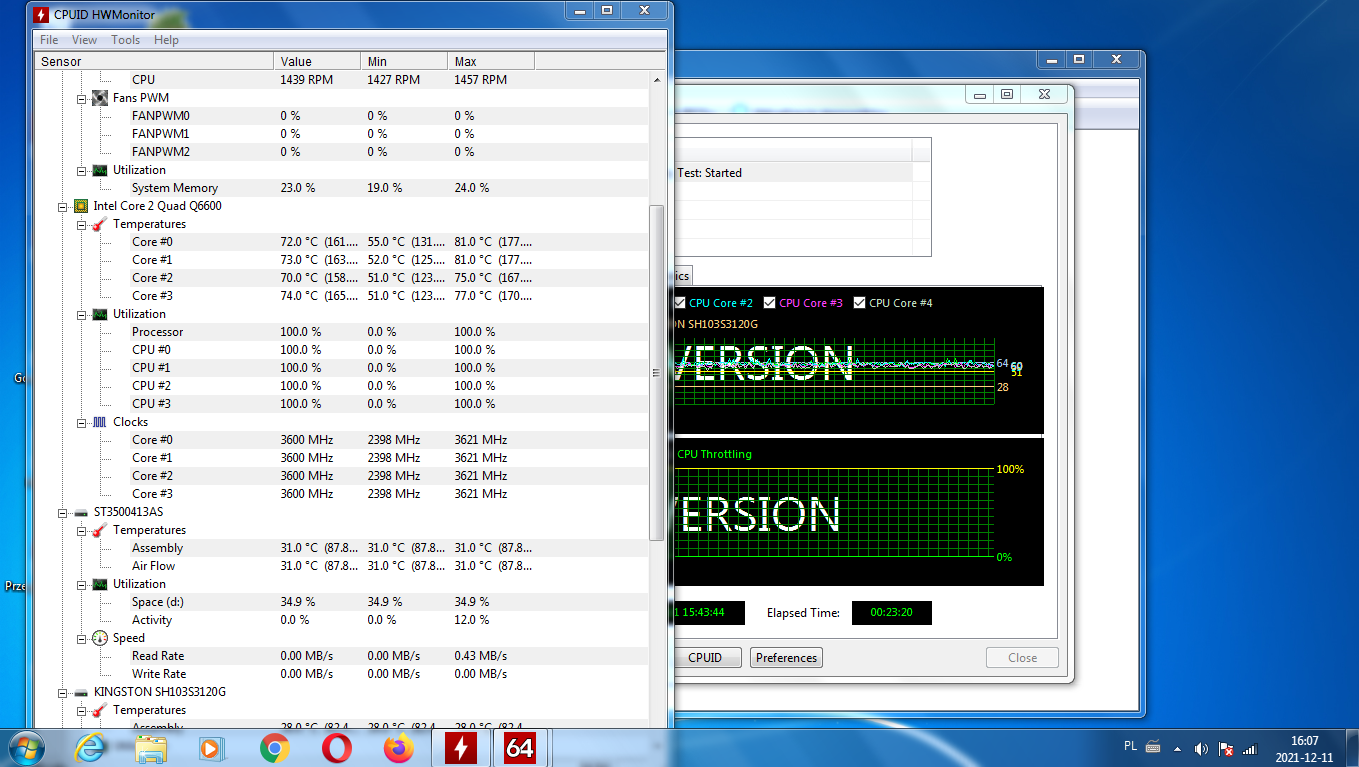
Task: Click the gauge icon beside Speed
Action: (100, 638)
